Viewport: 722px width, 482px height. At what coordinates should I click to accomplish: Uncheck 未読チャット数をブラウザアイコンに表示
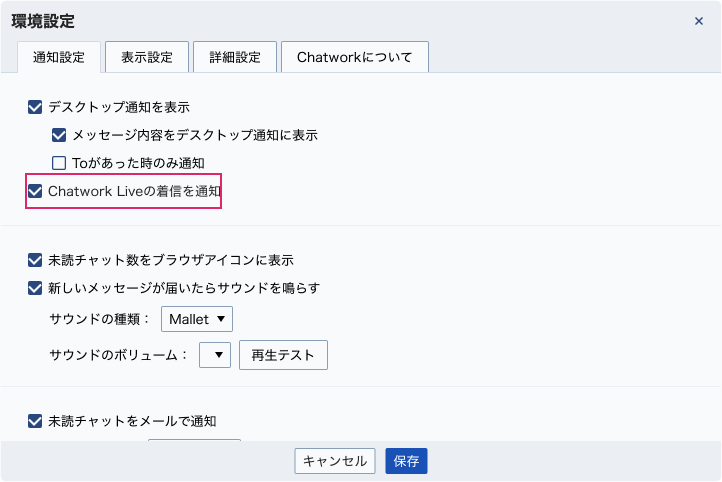35,260
